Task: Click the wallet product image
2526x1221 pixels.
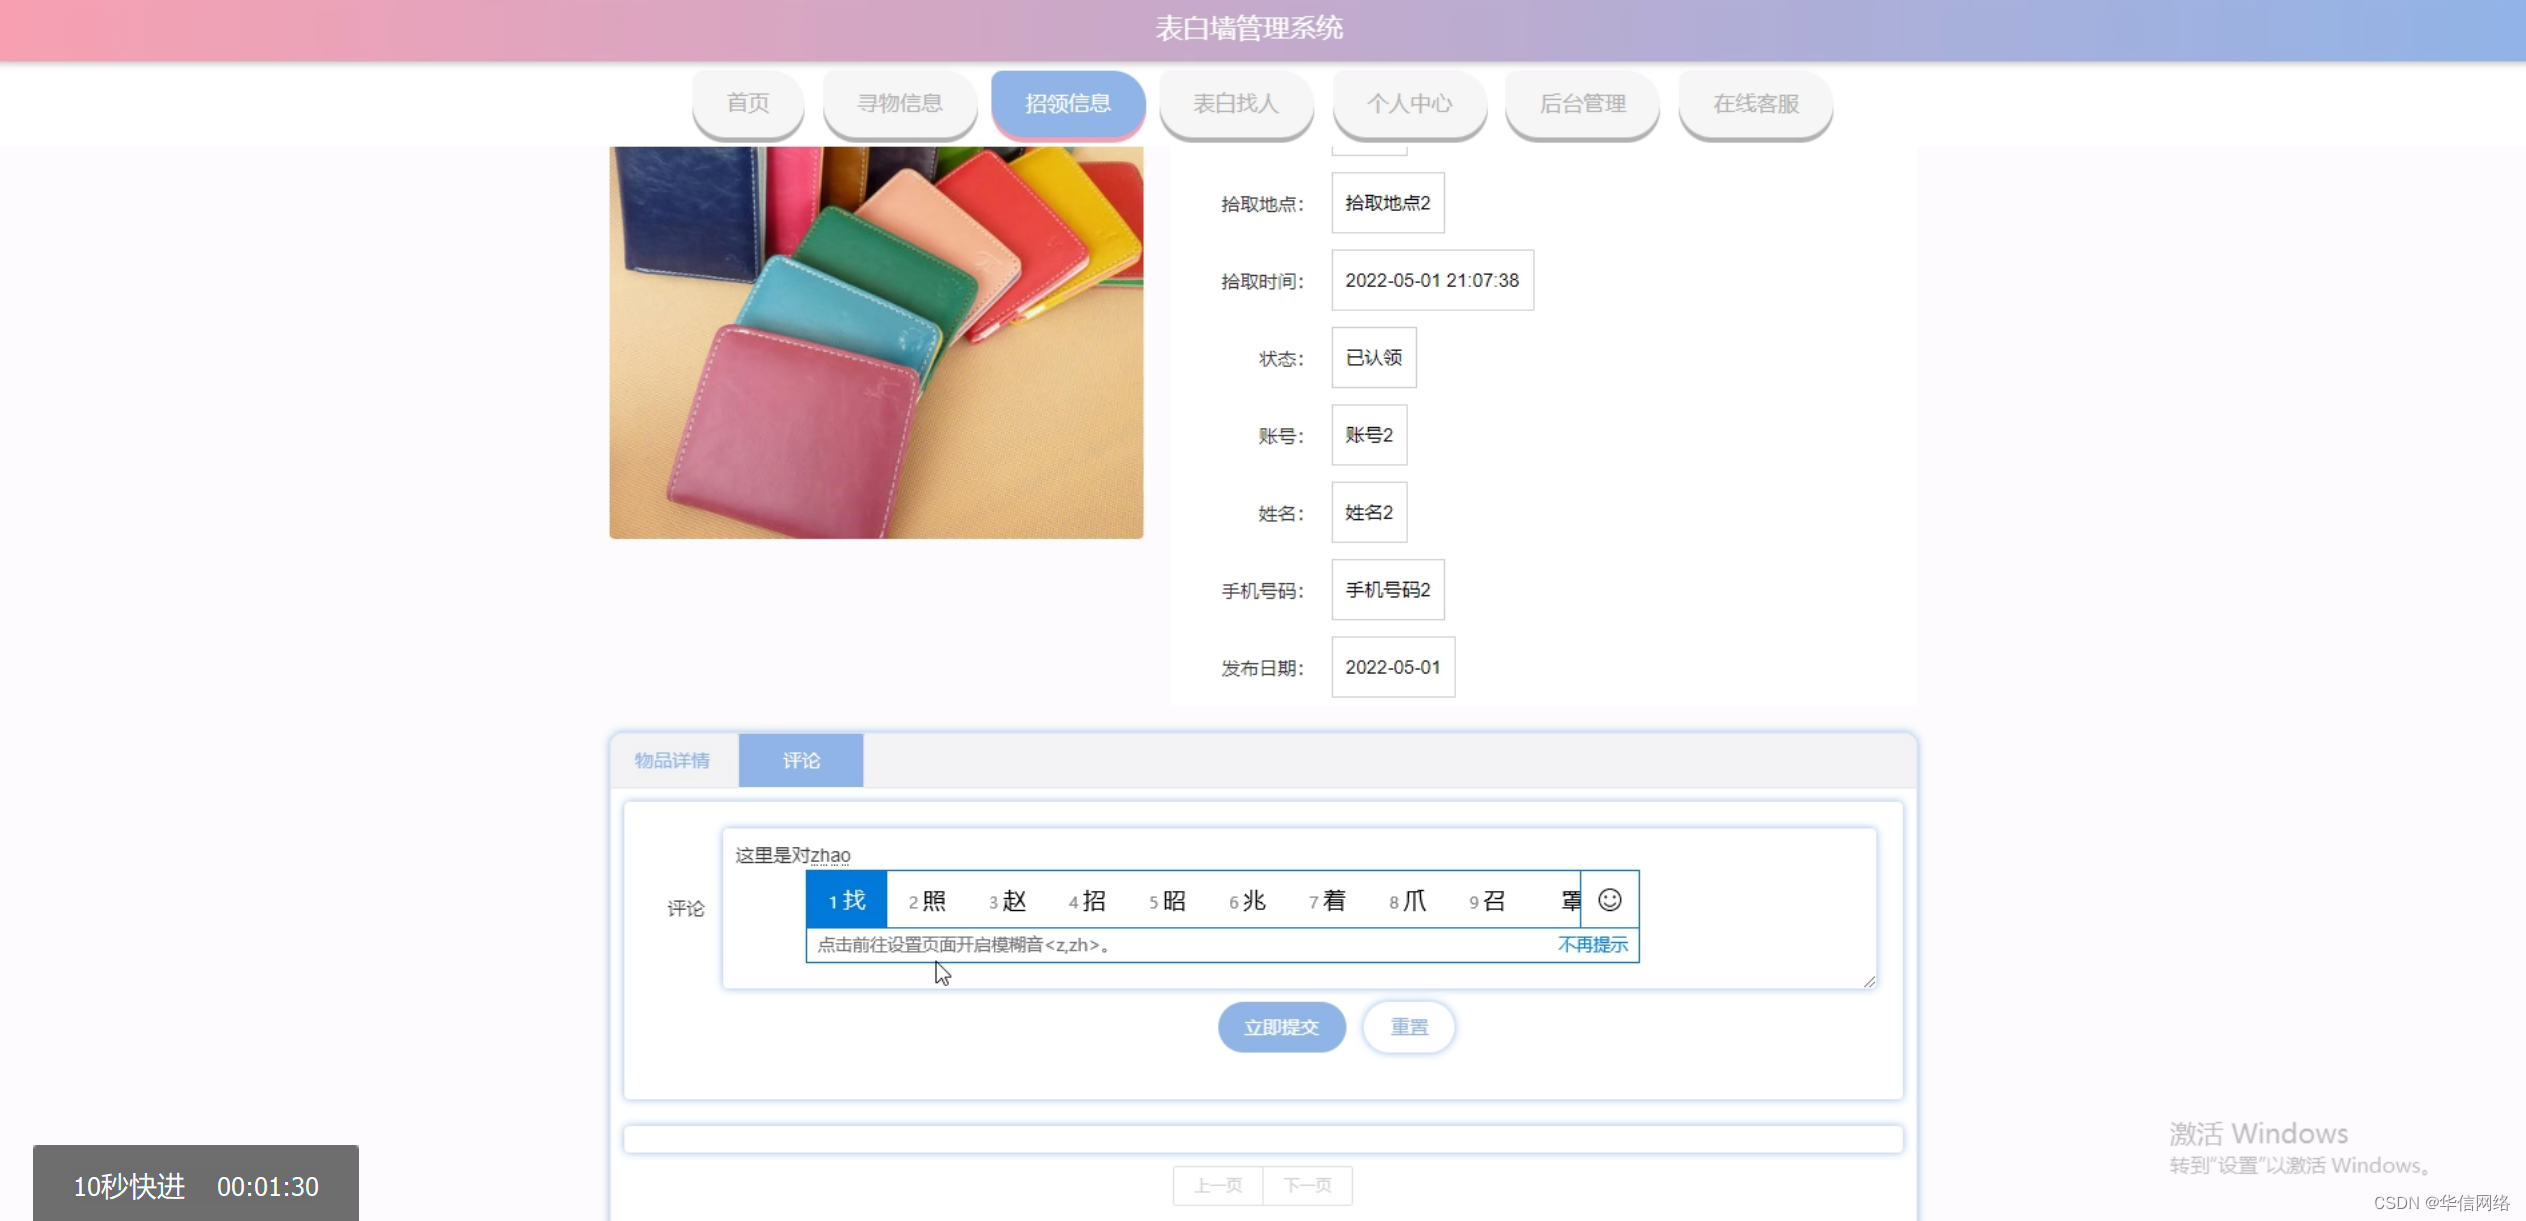Action: pyautogui.click(x=876, y=342)
